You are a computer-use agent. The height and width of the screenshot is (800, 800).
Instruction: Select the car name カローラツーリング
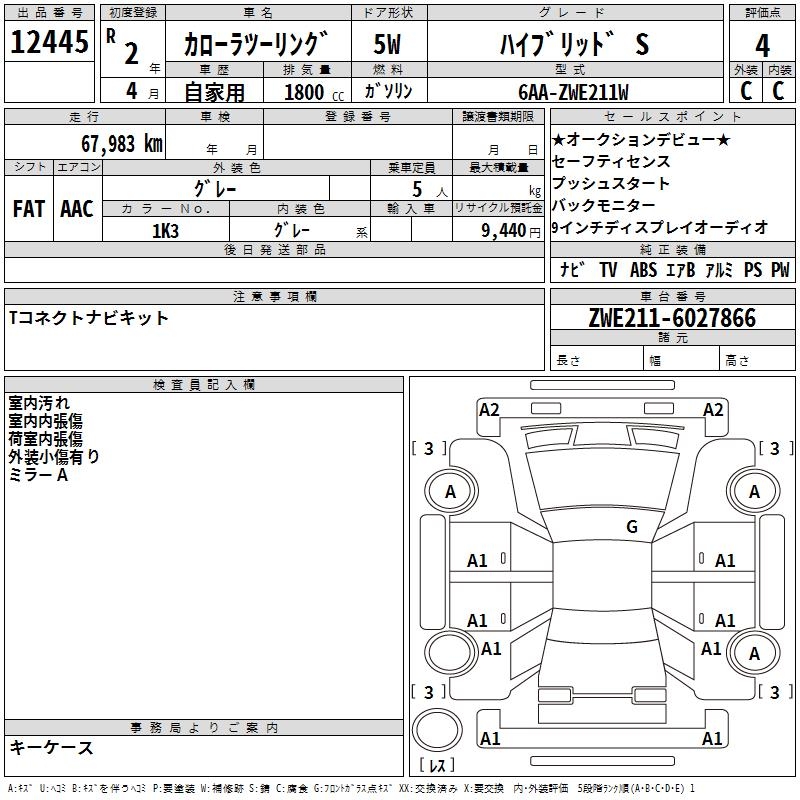click(256, 44)
